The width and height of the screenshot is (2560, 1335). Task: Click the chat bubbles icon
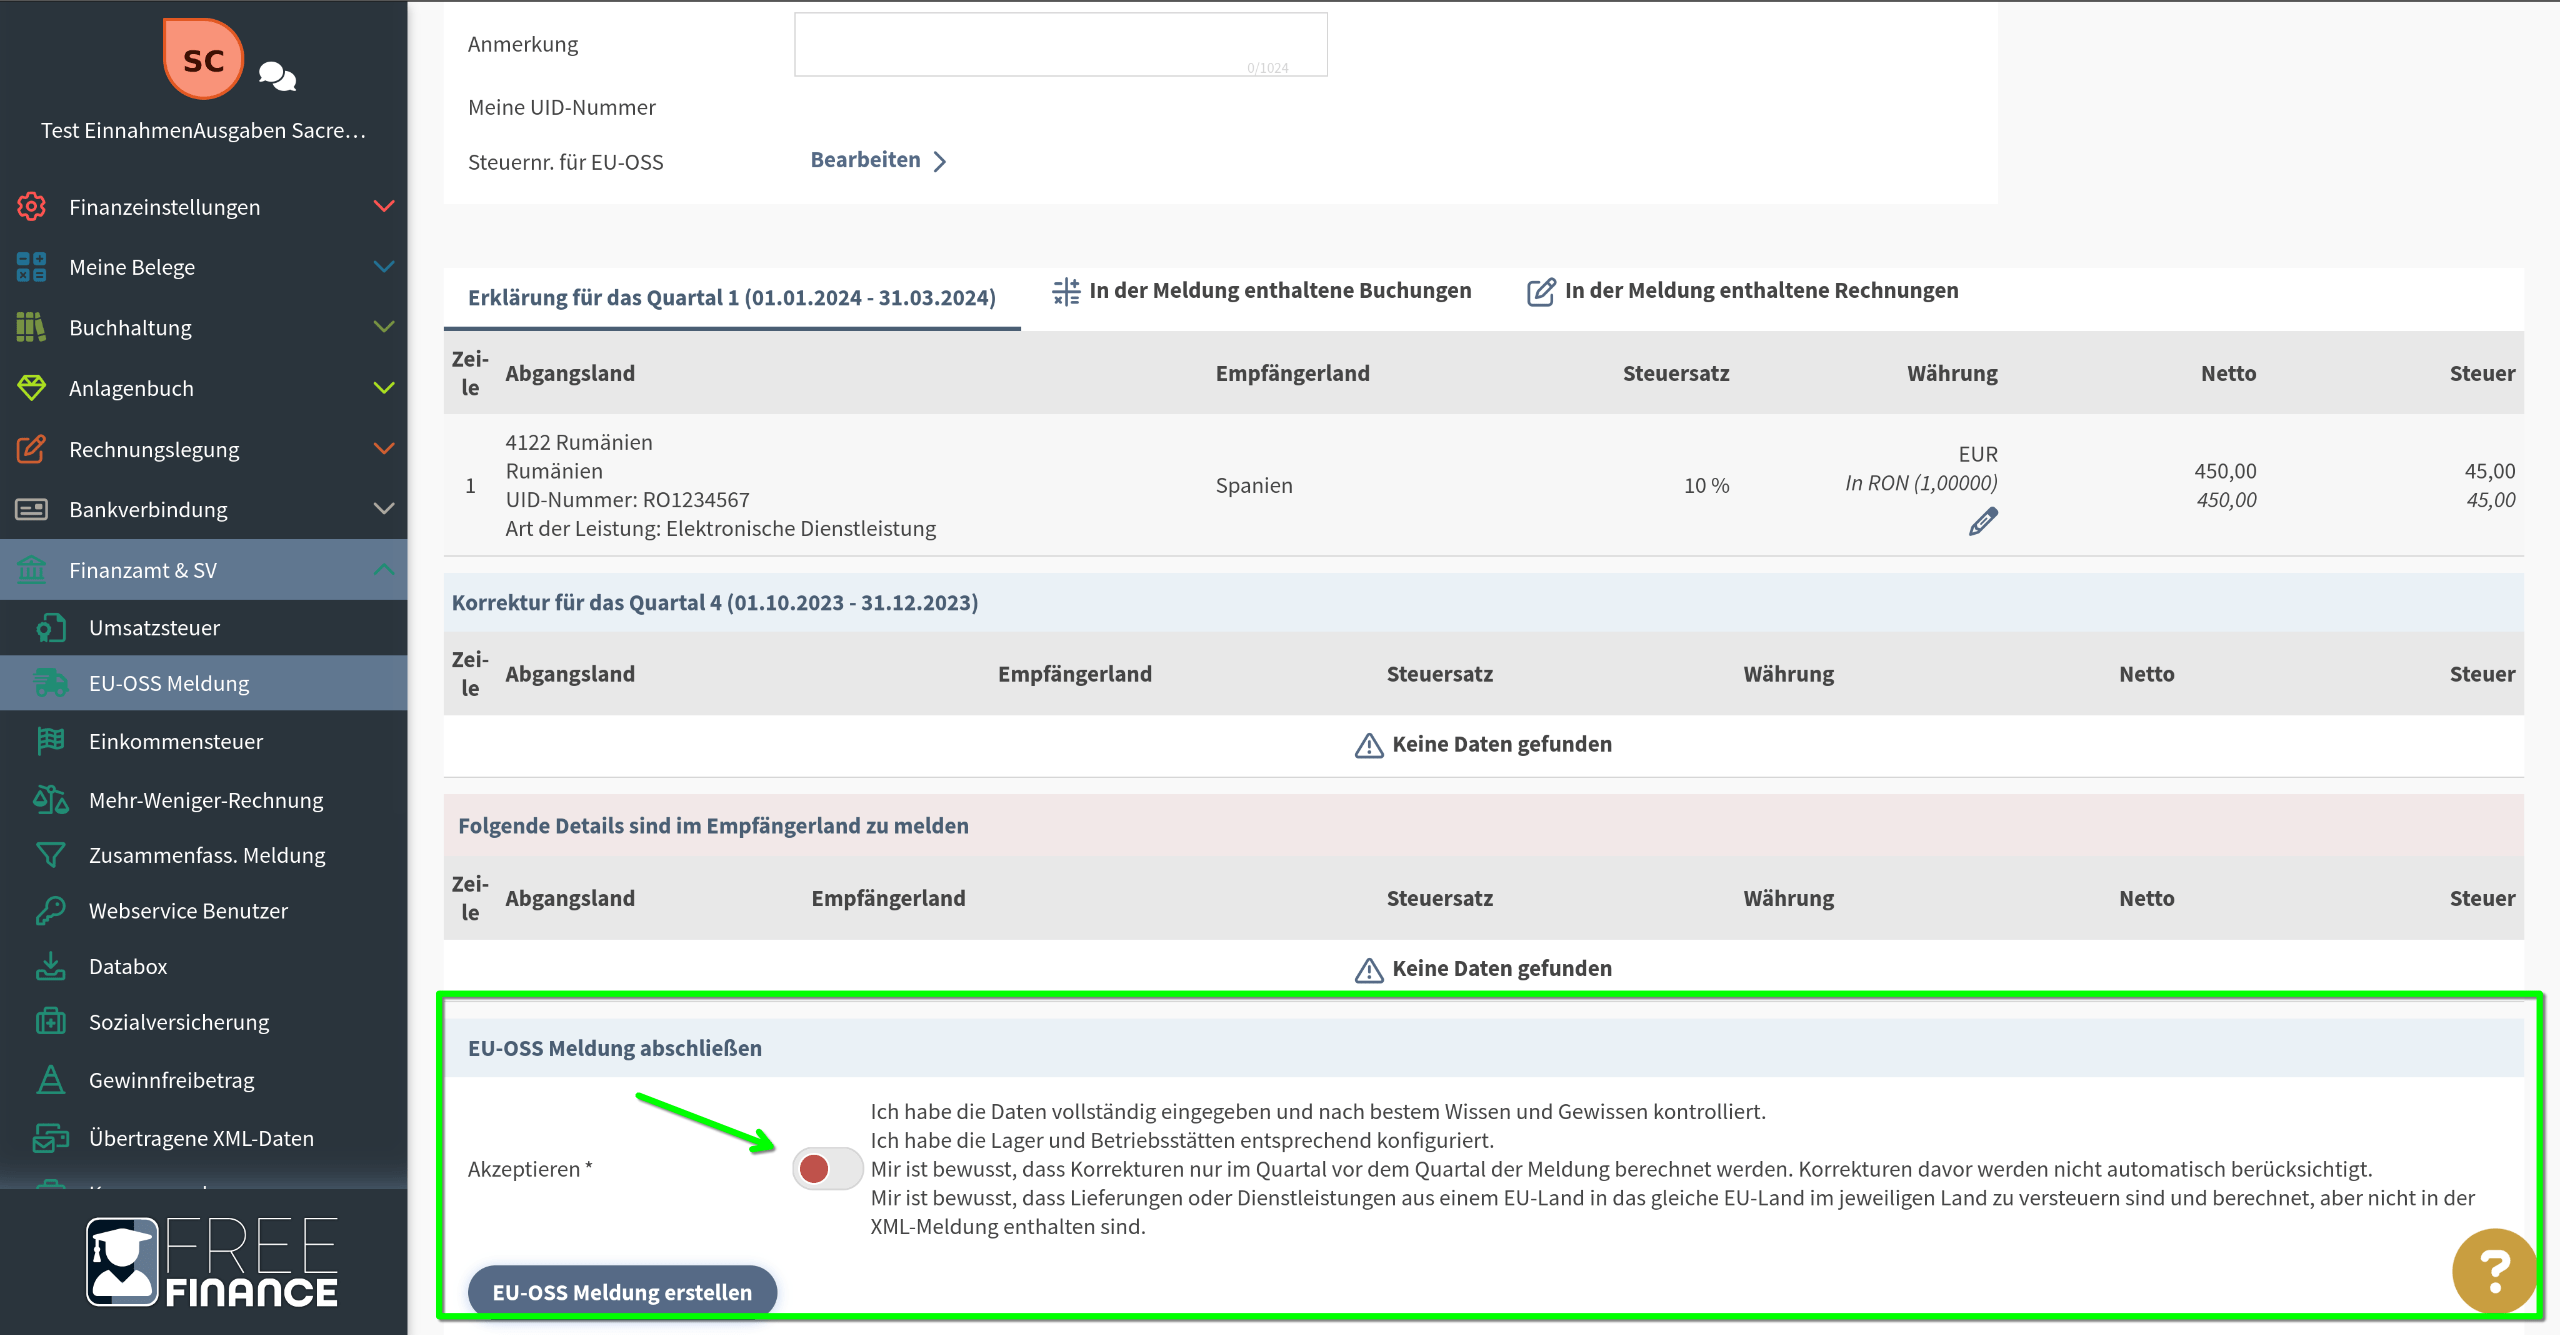[276, 76]
